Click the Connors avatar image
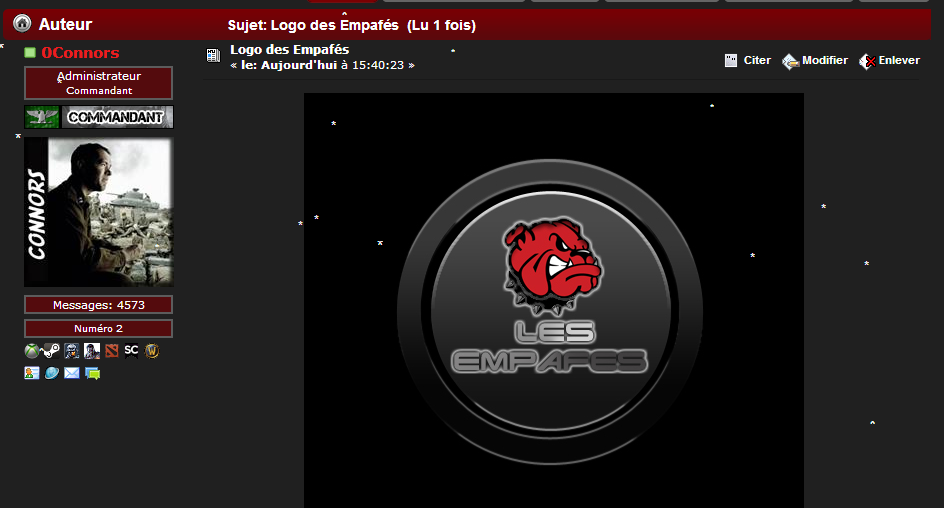The width and height of the screenshot is (944, 508). click(99, 212)
